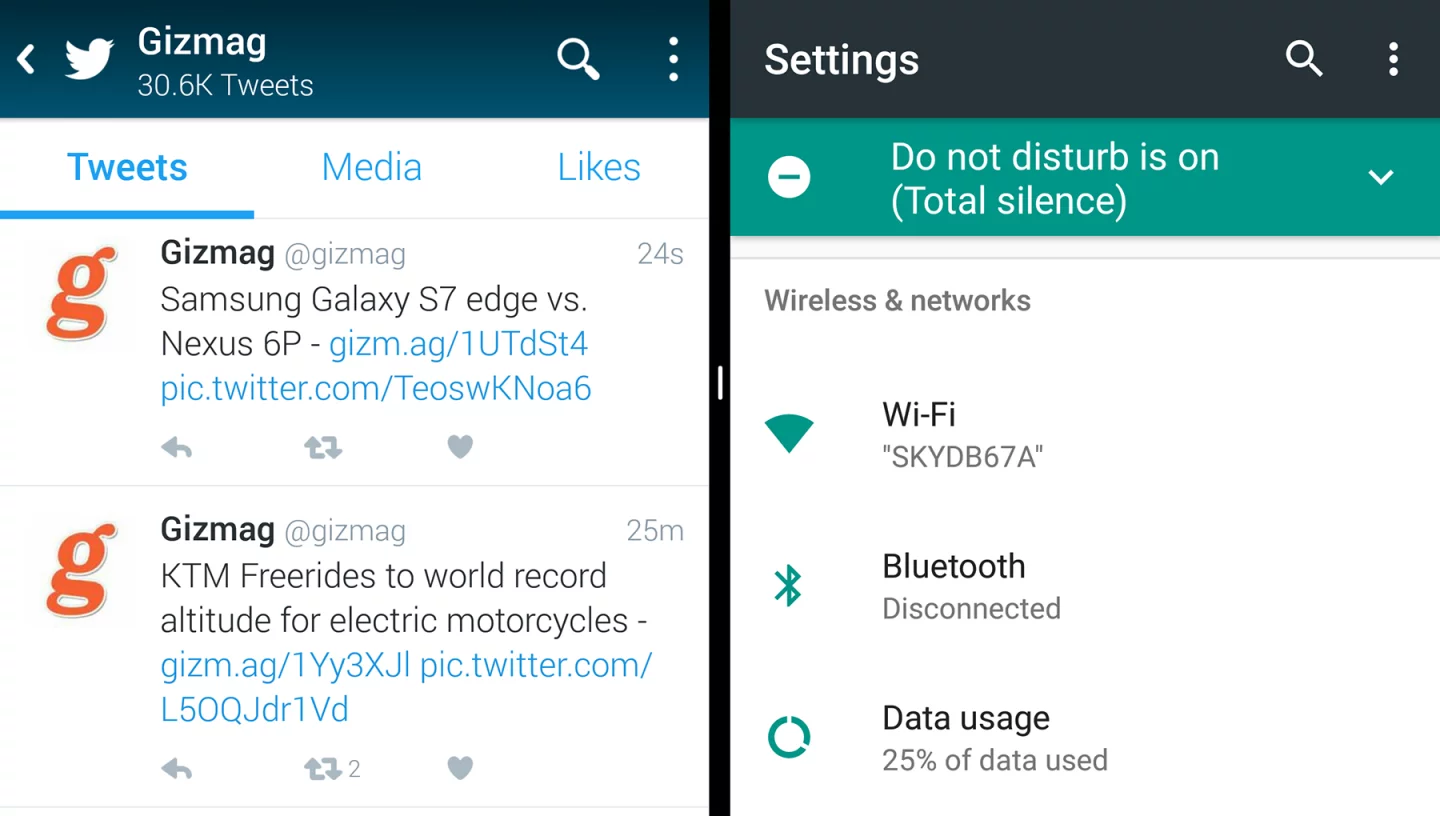Expand the Do not disturb banner chevron

click(1381, 177)
